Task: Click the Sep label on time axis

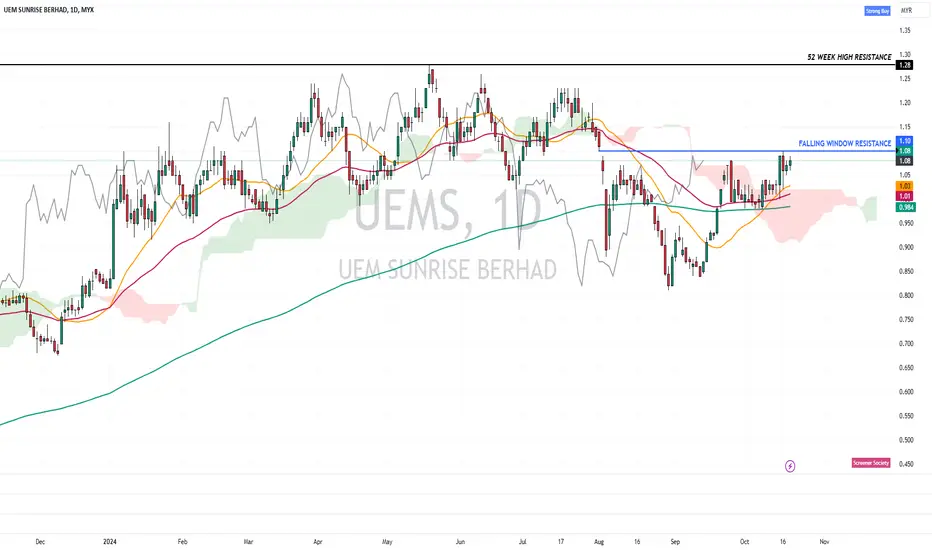Action: point(675,542)
